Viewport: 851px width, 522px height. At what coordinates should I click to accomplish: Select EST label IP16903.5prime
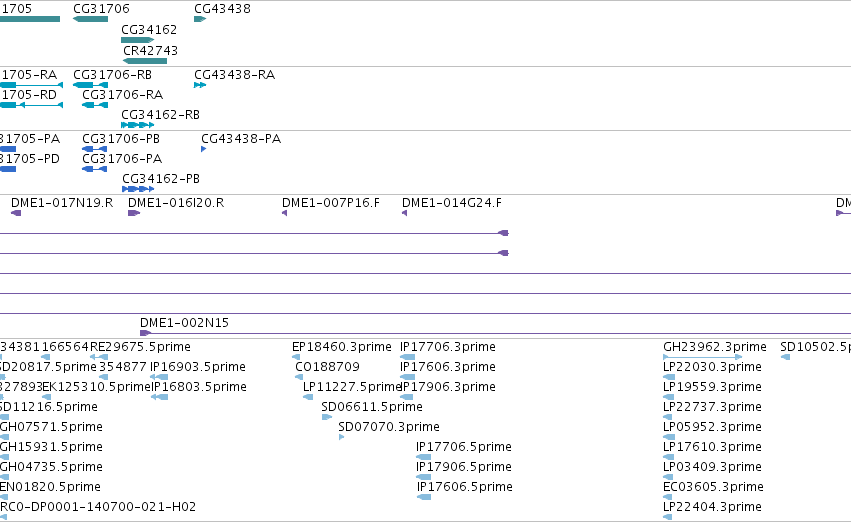[x=198, y=366]
